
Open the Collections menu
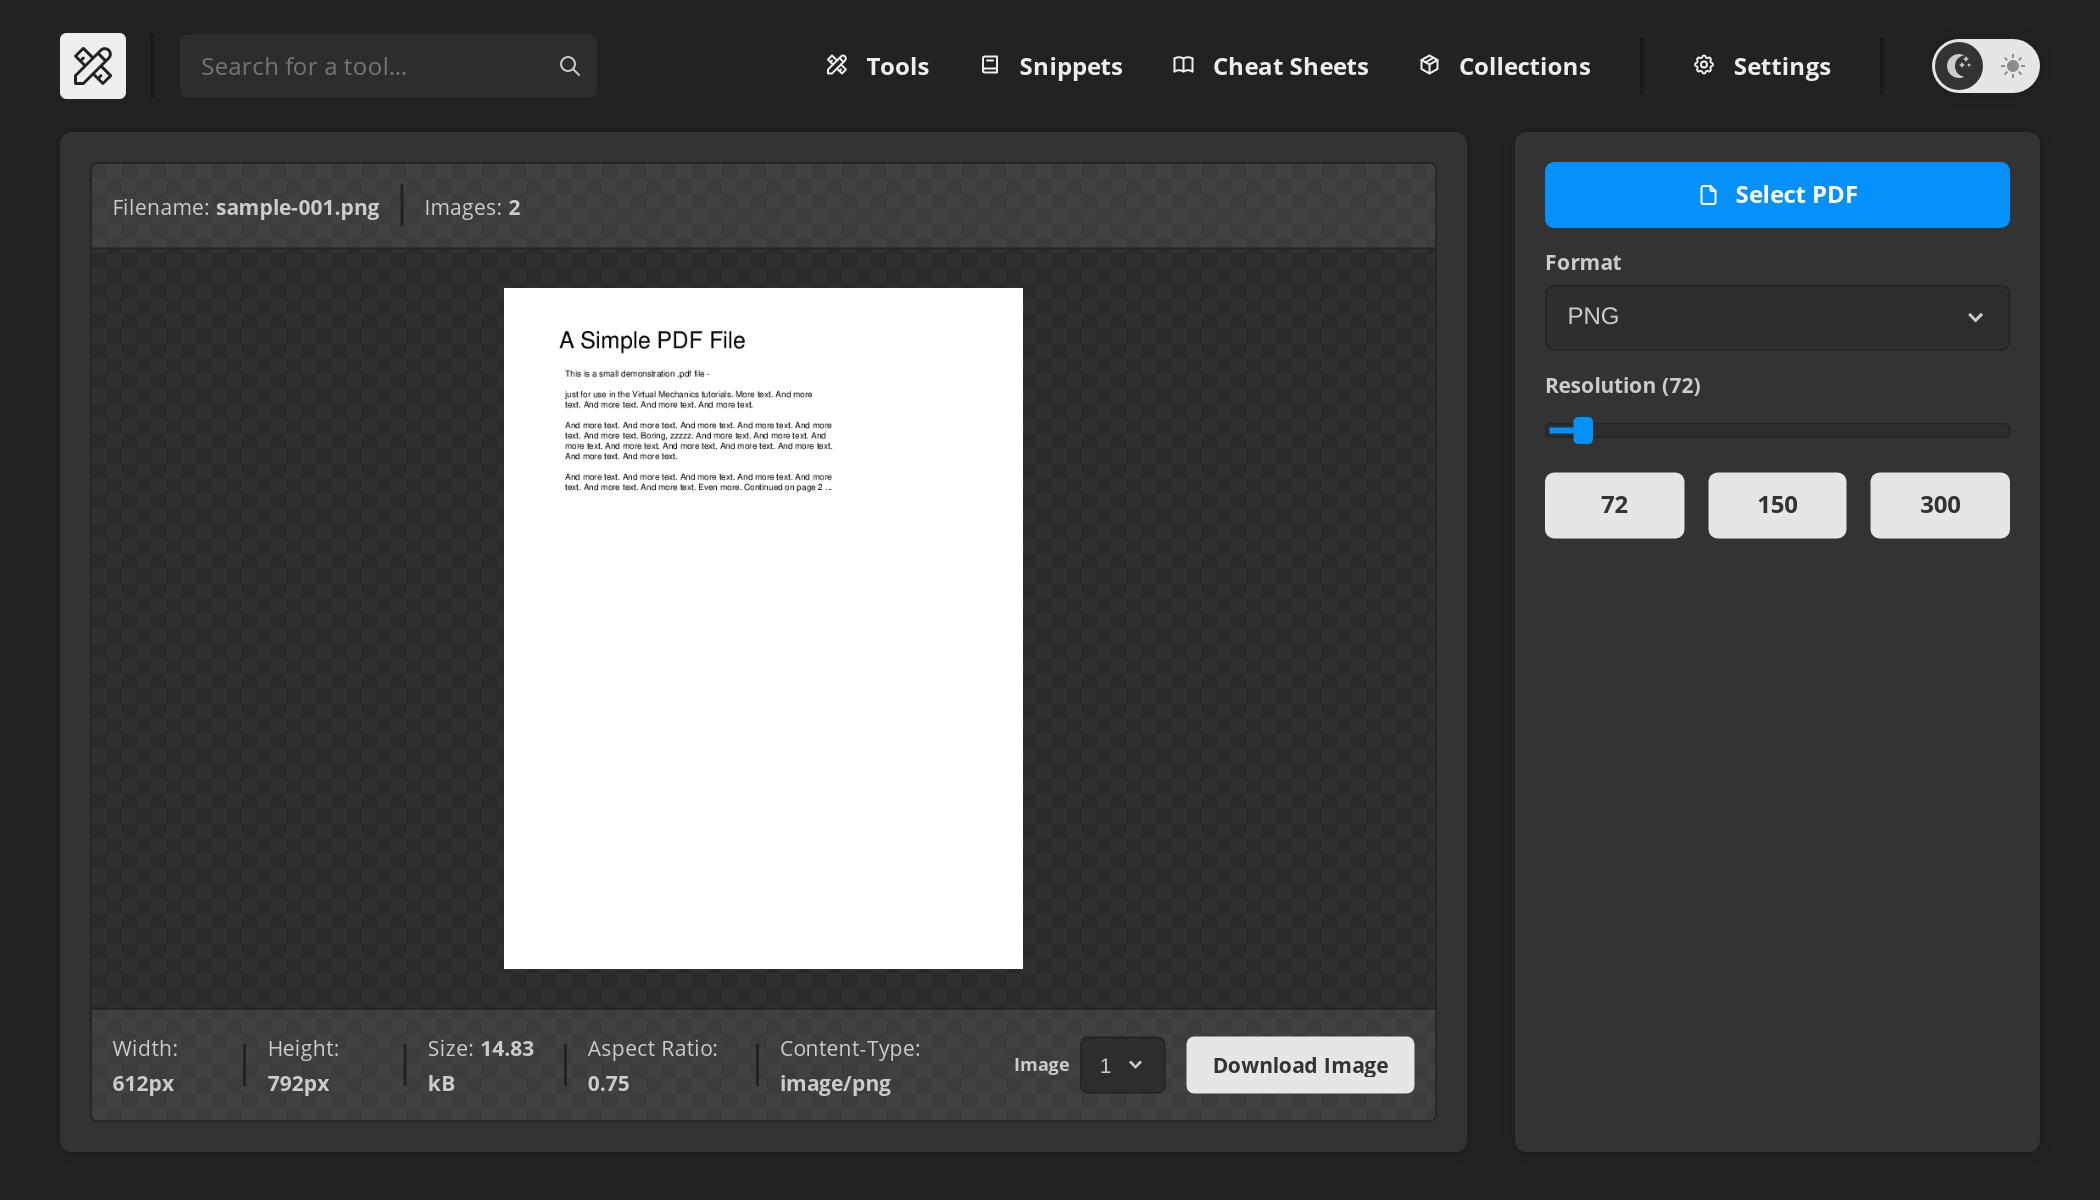(x=1504, y=66)
